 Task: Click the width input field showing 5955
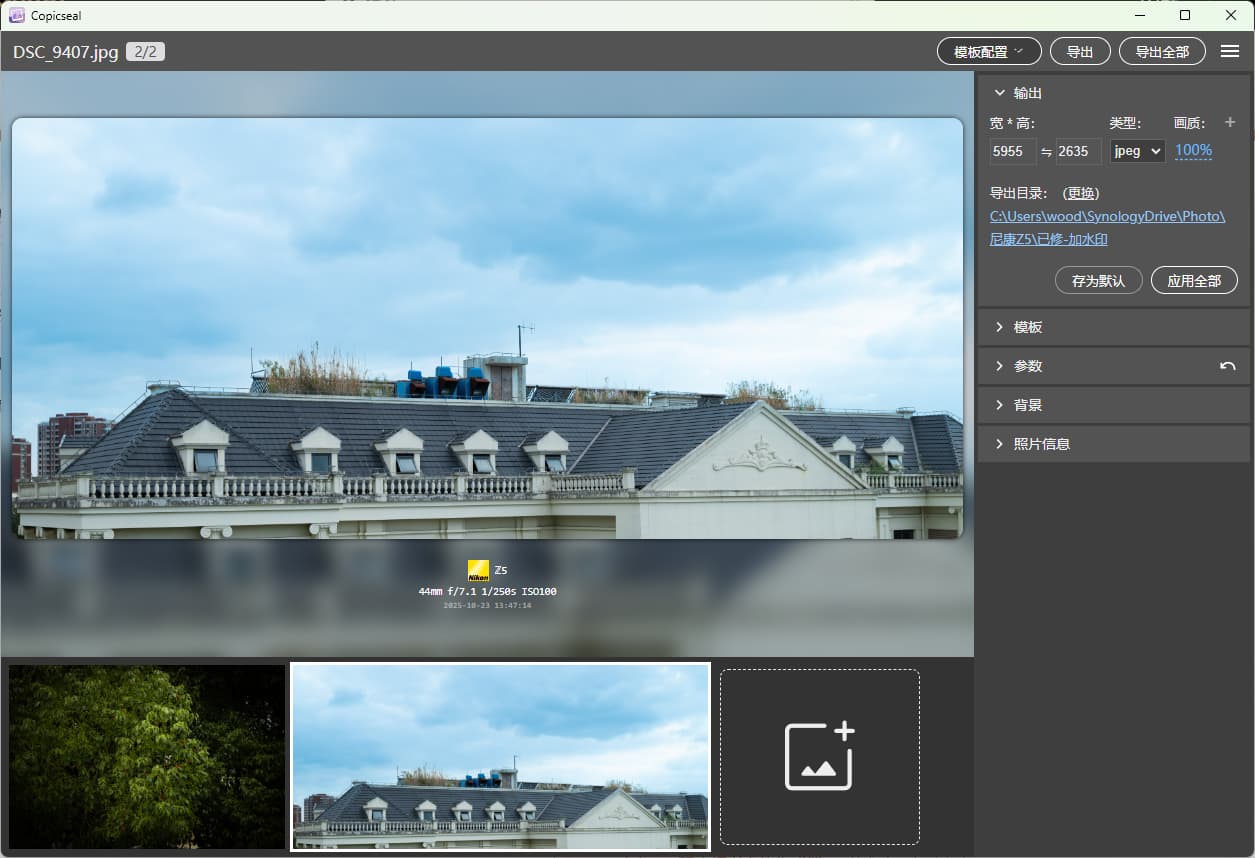(x=1012, y=152)
